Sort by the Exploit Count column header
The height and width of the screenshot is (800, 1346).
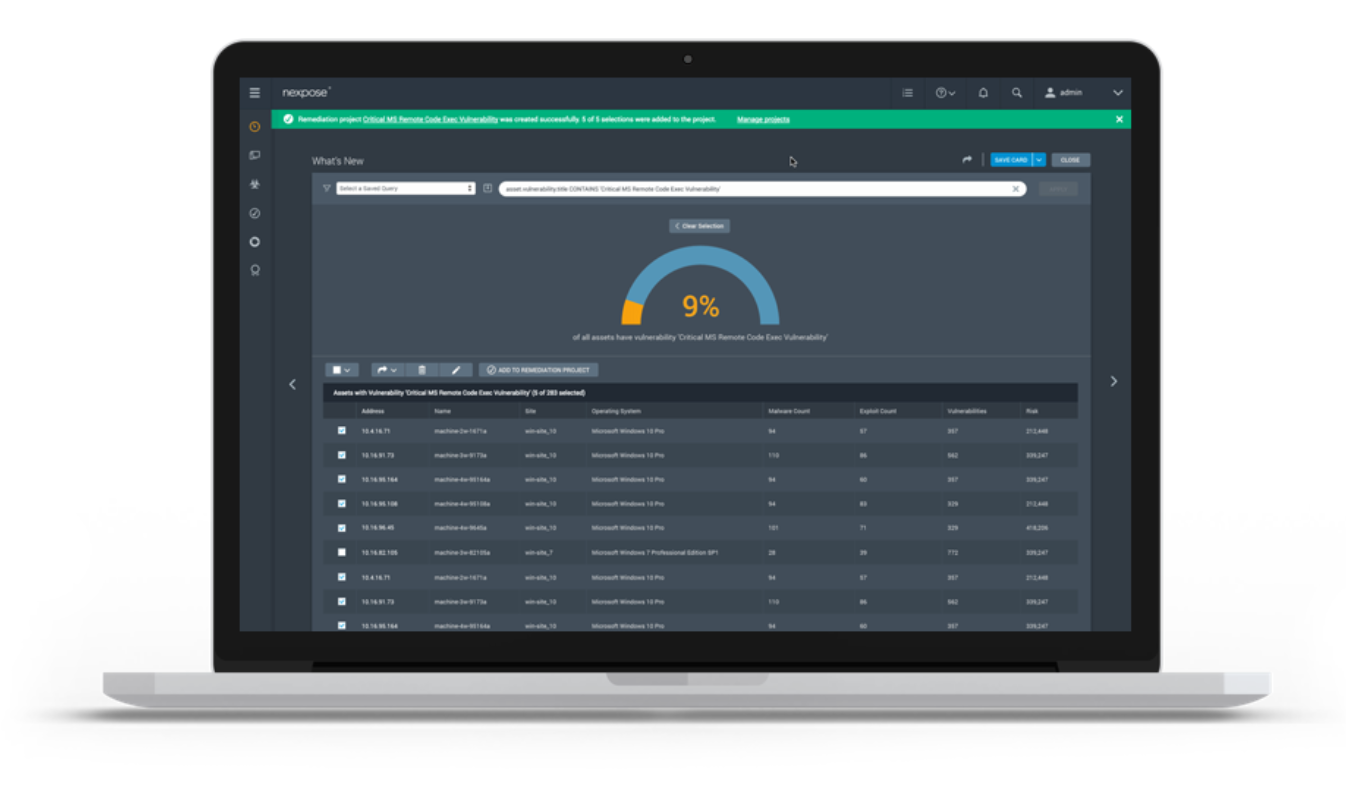point(878,411)
